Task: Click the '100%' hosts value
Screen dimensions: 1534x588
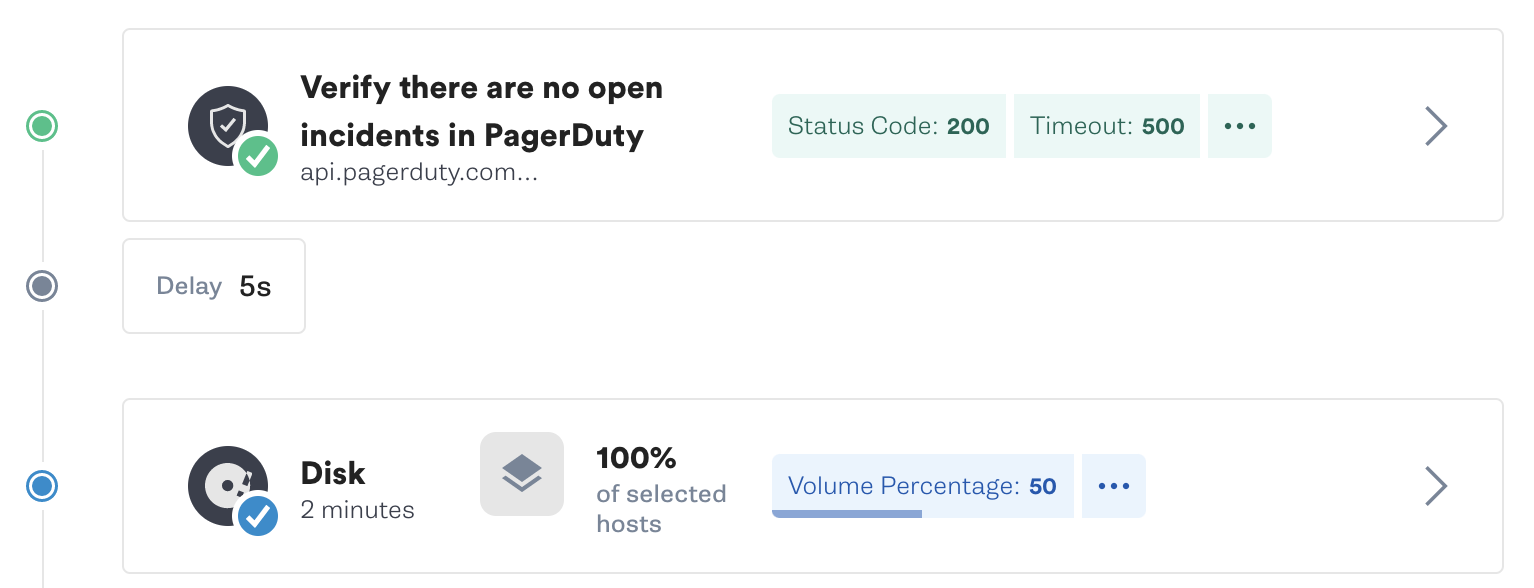Action: (x=636, y=458)
